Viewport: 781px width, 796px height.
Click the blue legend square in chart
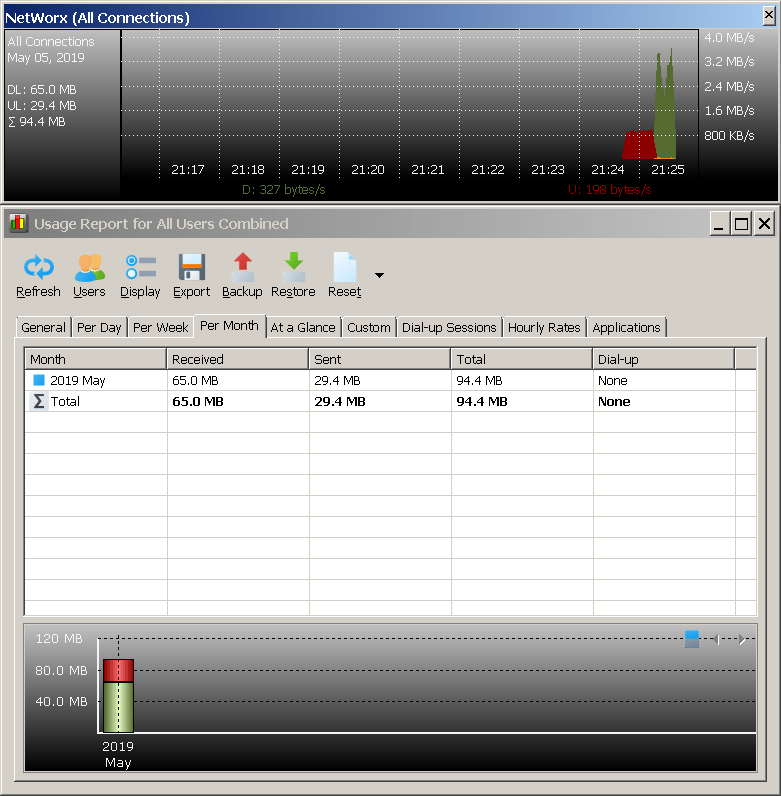(692, 639)
